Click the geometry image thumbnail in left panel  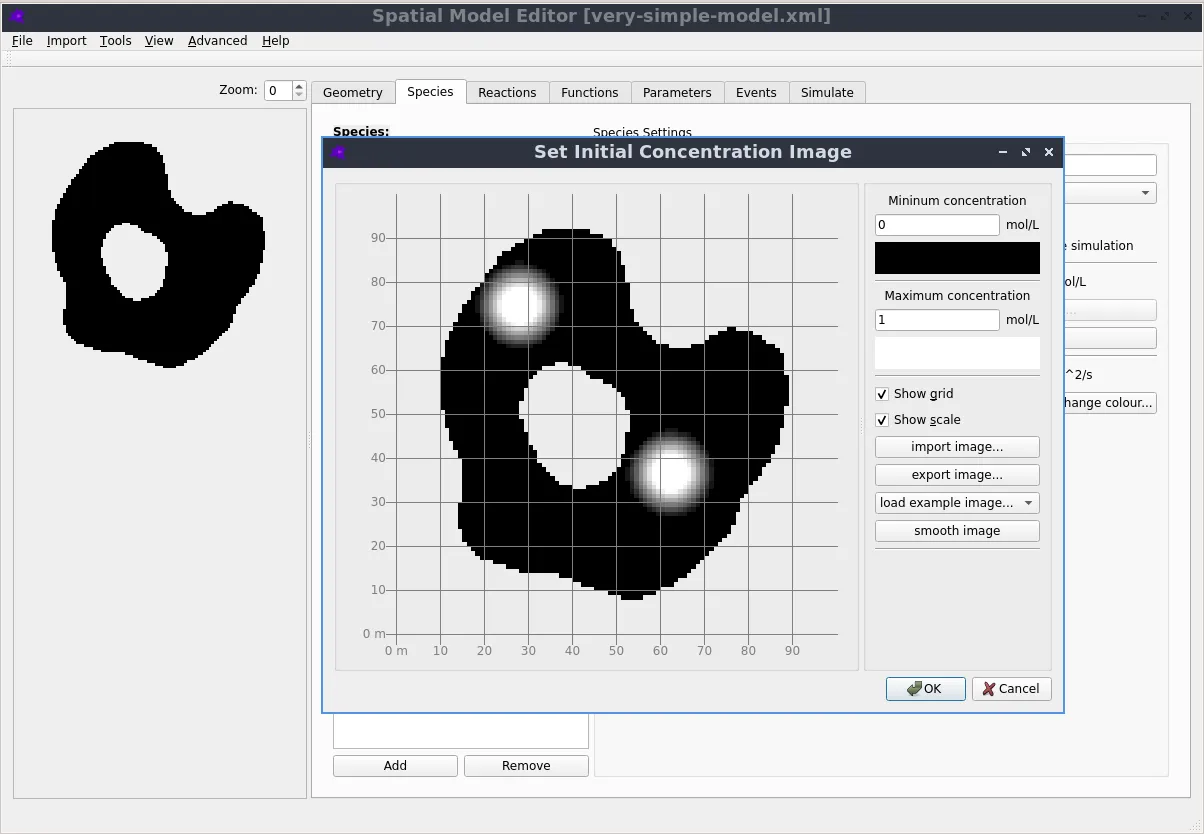[157, 254]
